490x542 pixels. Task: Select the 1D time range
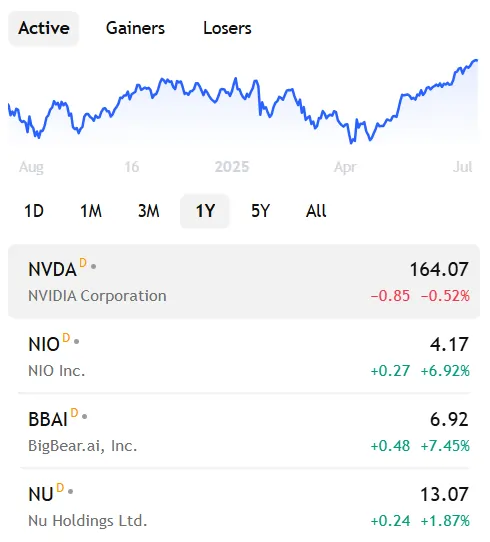pyautogui.click(x=34, y=211)
